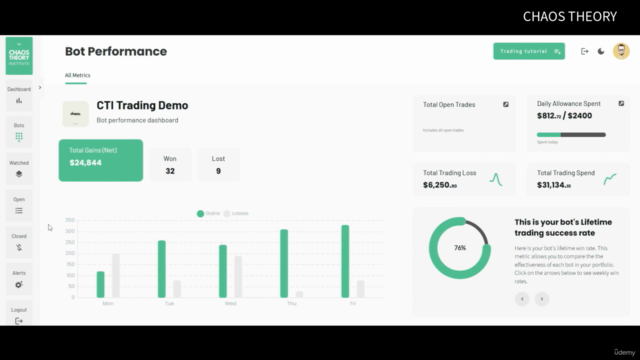Open the Total Open Trades expand icon
The image size is (640, 360).
click(506, 104)
